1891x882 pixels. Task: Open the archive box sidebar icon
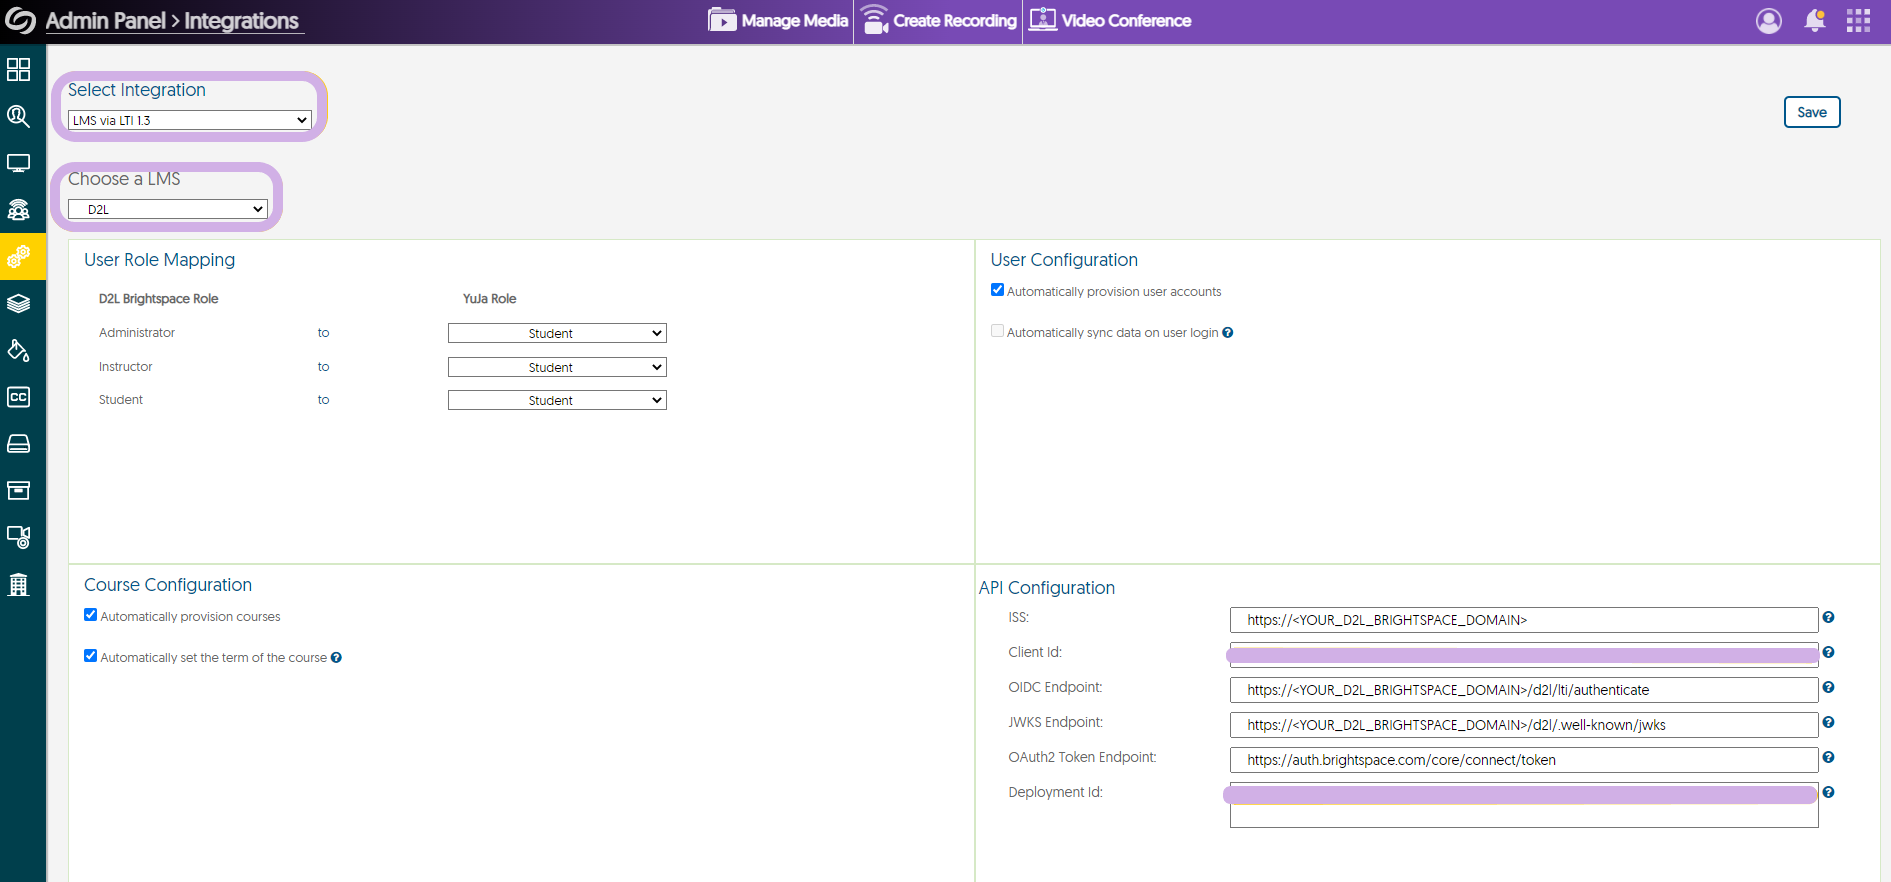click(x=18, y=490)
